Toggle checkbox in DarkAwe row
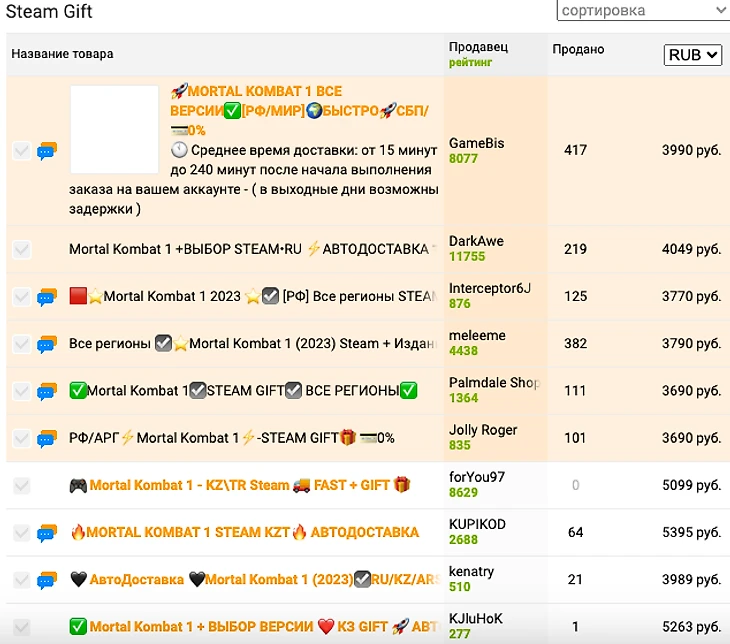 click(x=21, y=249)
